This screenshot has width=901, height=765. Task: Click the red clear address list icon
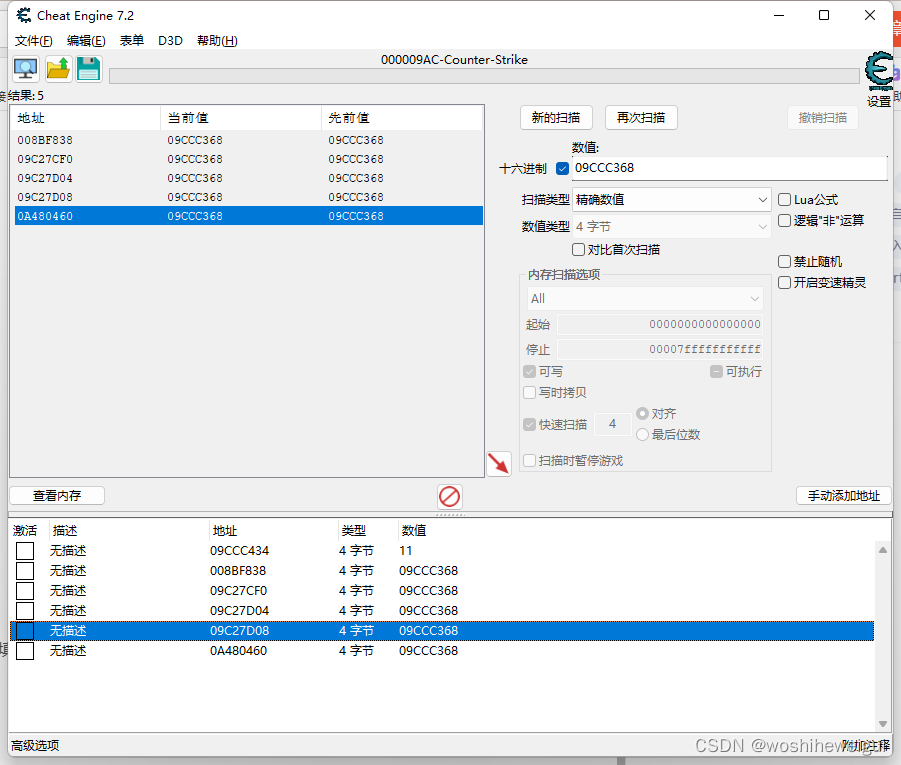tap(449, 497)
